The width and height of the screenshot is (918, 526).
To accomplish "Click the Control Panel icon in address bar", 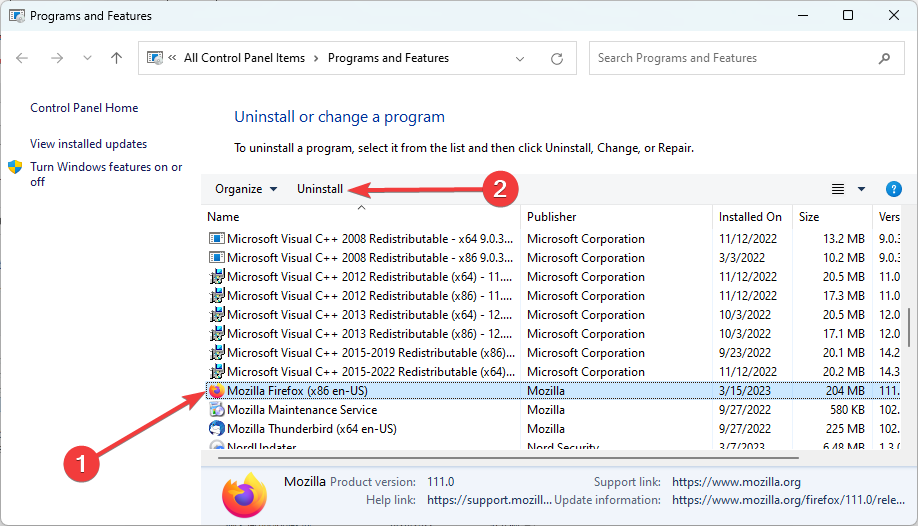I will tap(155, 58).
